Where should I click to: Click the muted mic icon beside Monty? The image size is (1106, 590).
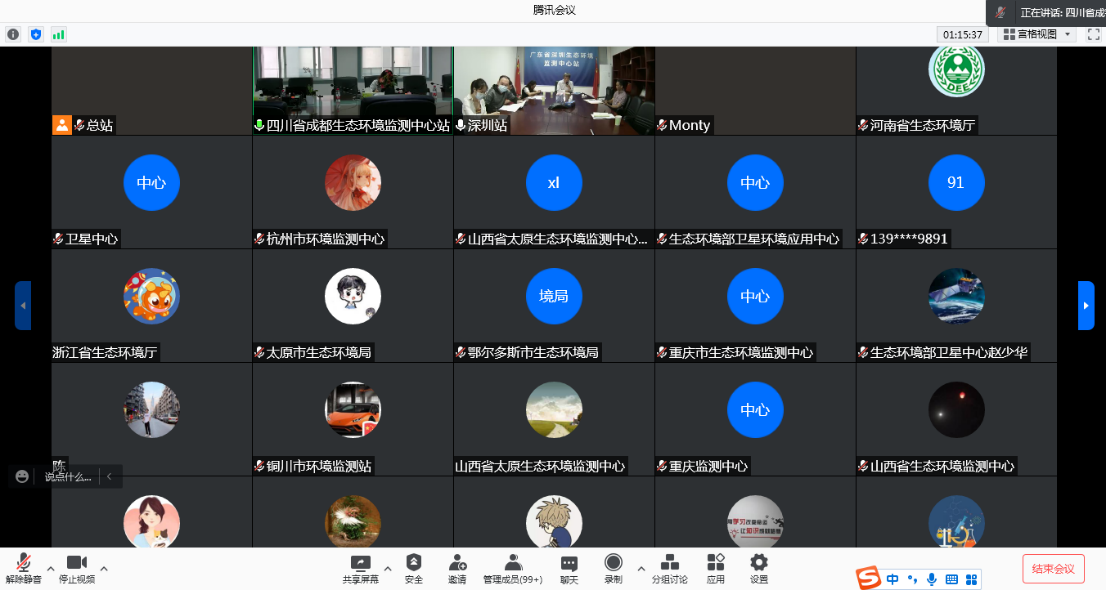(662, 126)
